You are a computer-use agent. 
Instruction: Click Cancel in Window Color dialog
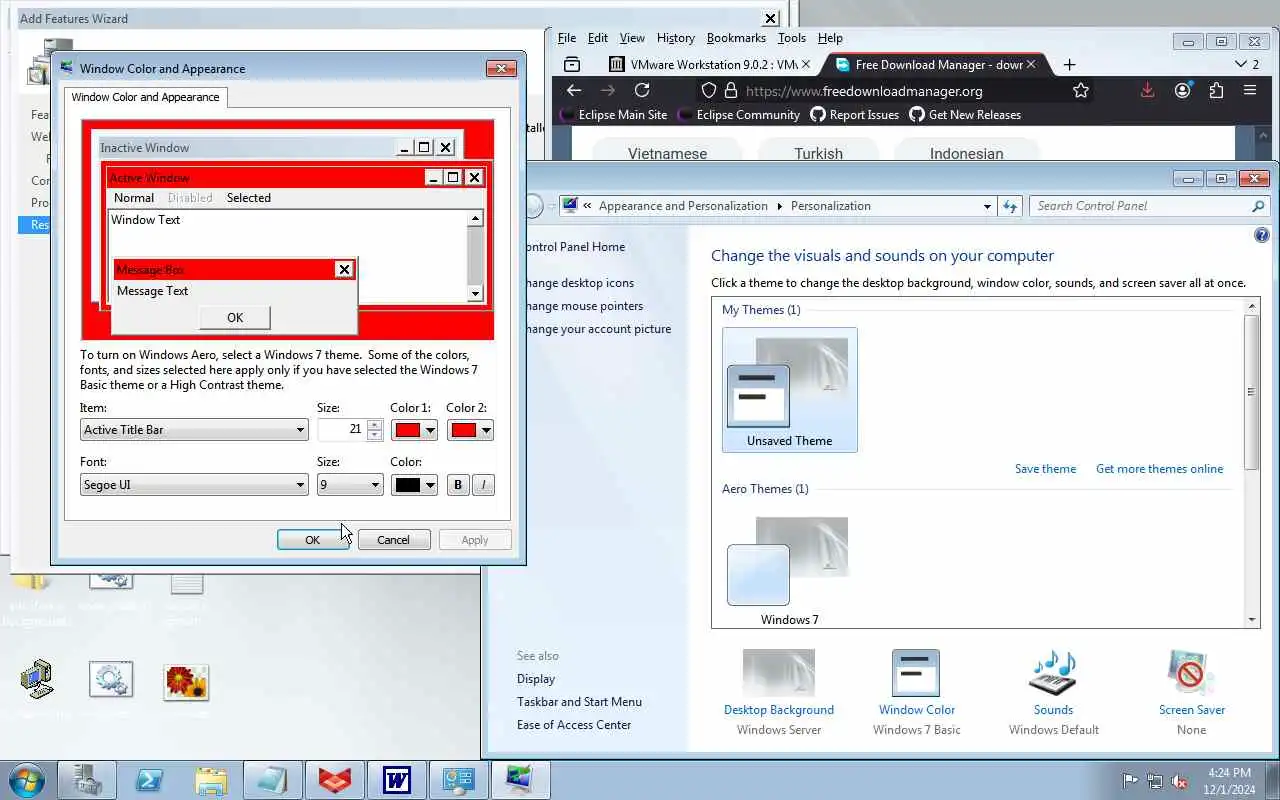click(393, 540)
